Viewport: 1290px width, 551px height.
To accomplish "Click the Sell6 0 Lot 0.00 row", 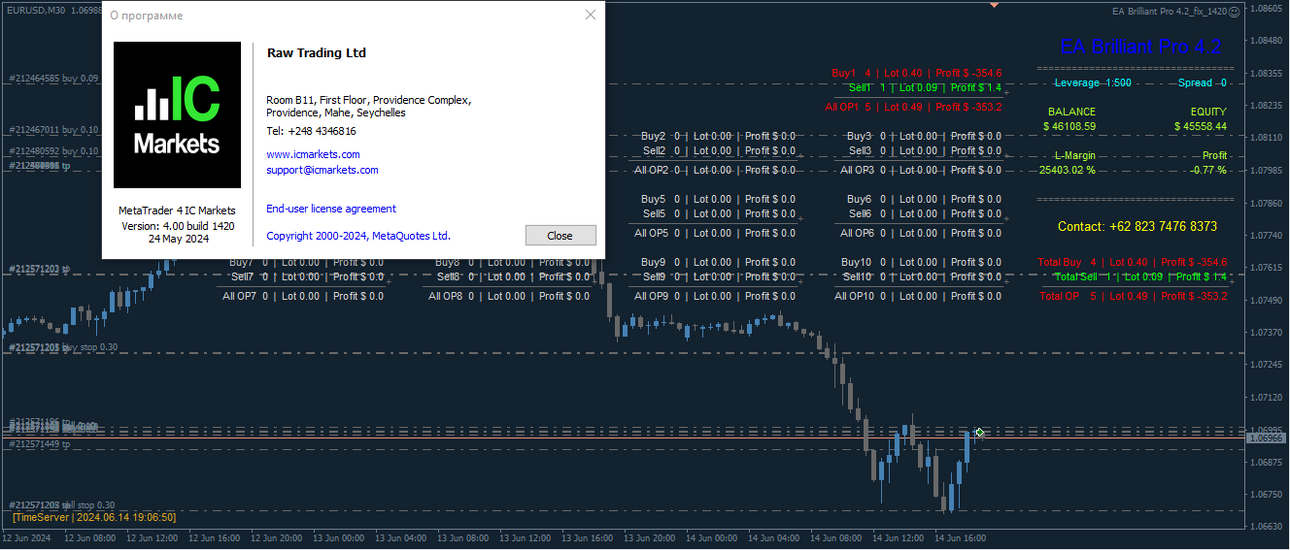I will [x=925, y=214].
